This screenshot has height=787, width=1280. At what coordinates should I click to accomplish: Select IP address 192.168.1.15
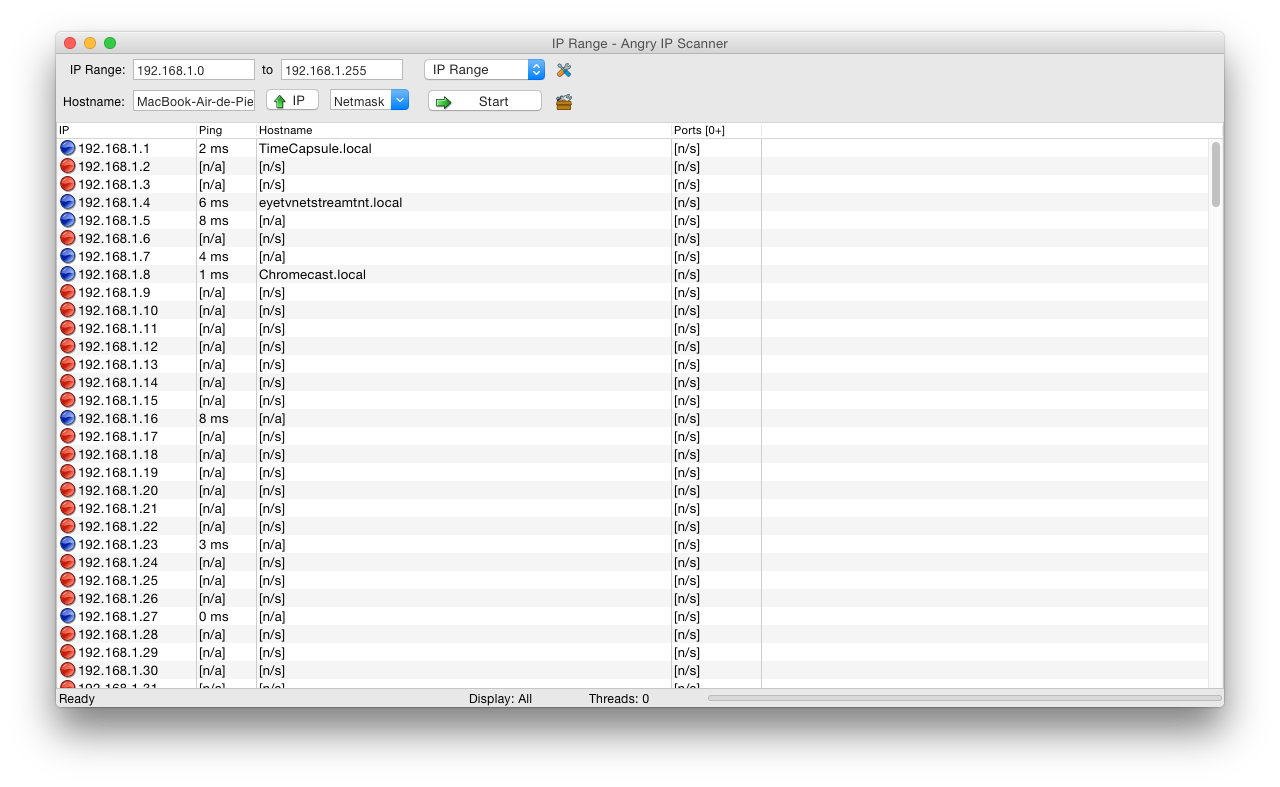click(118, 400)
